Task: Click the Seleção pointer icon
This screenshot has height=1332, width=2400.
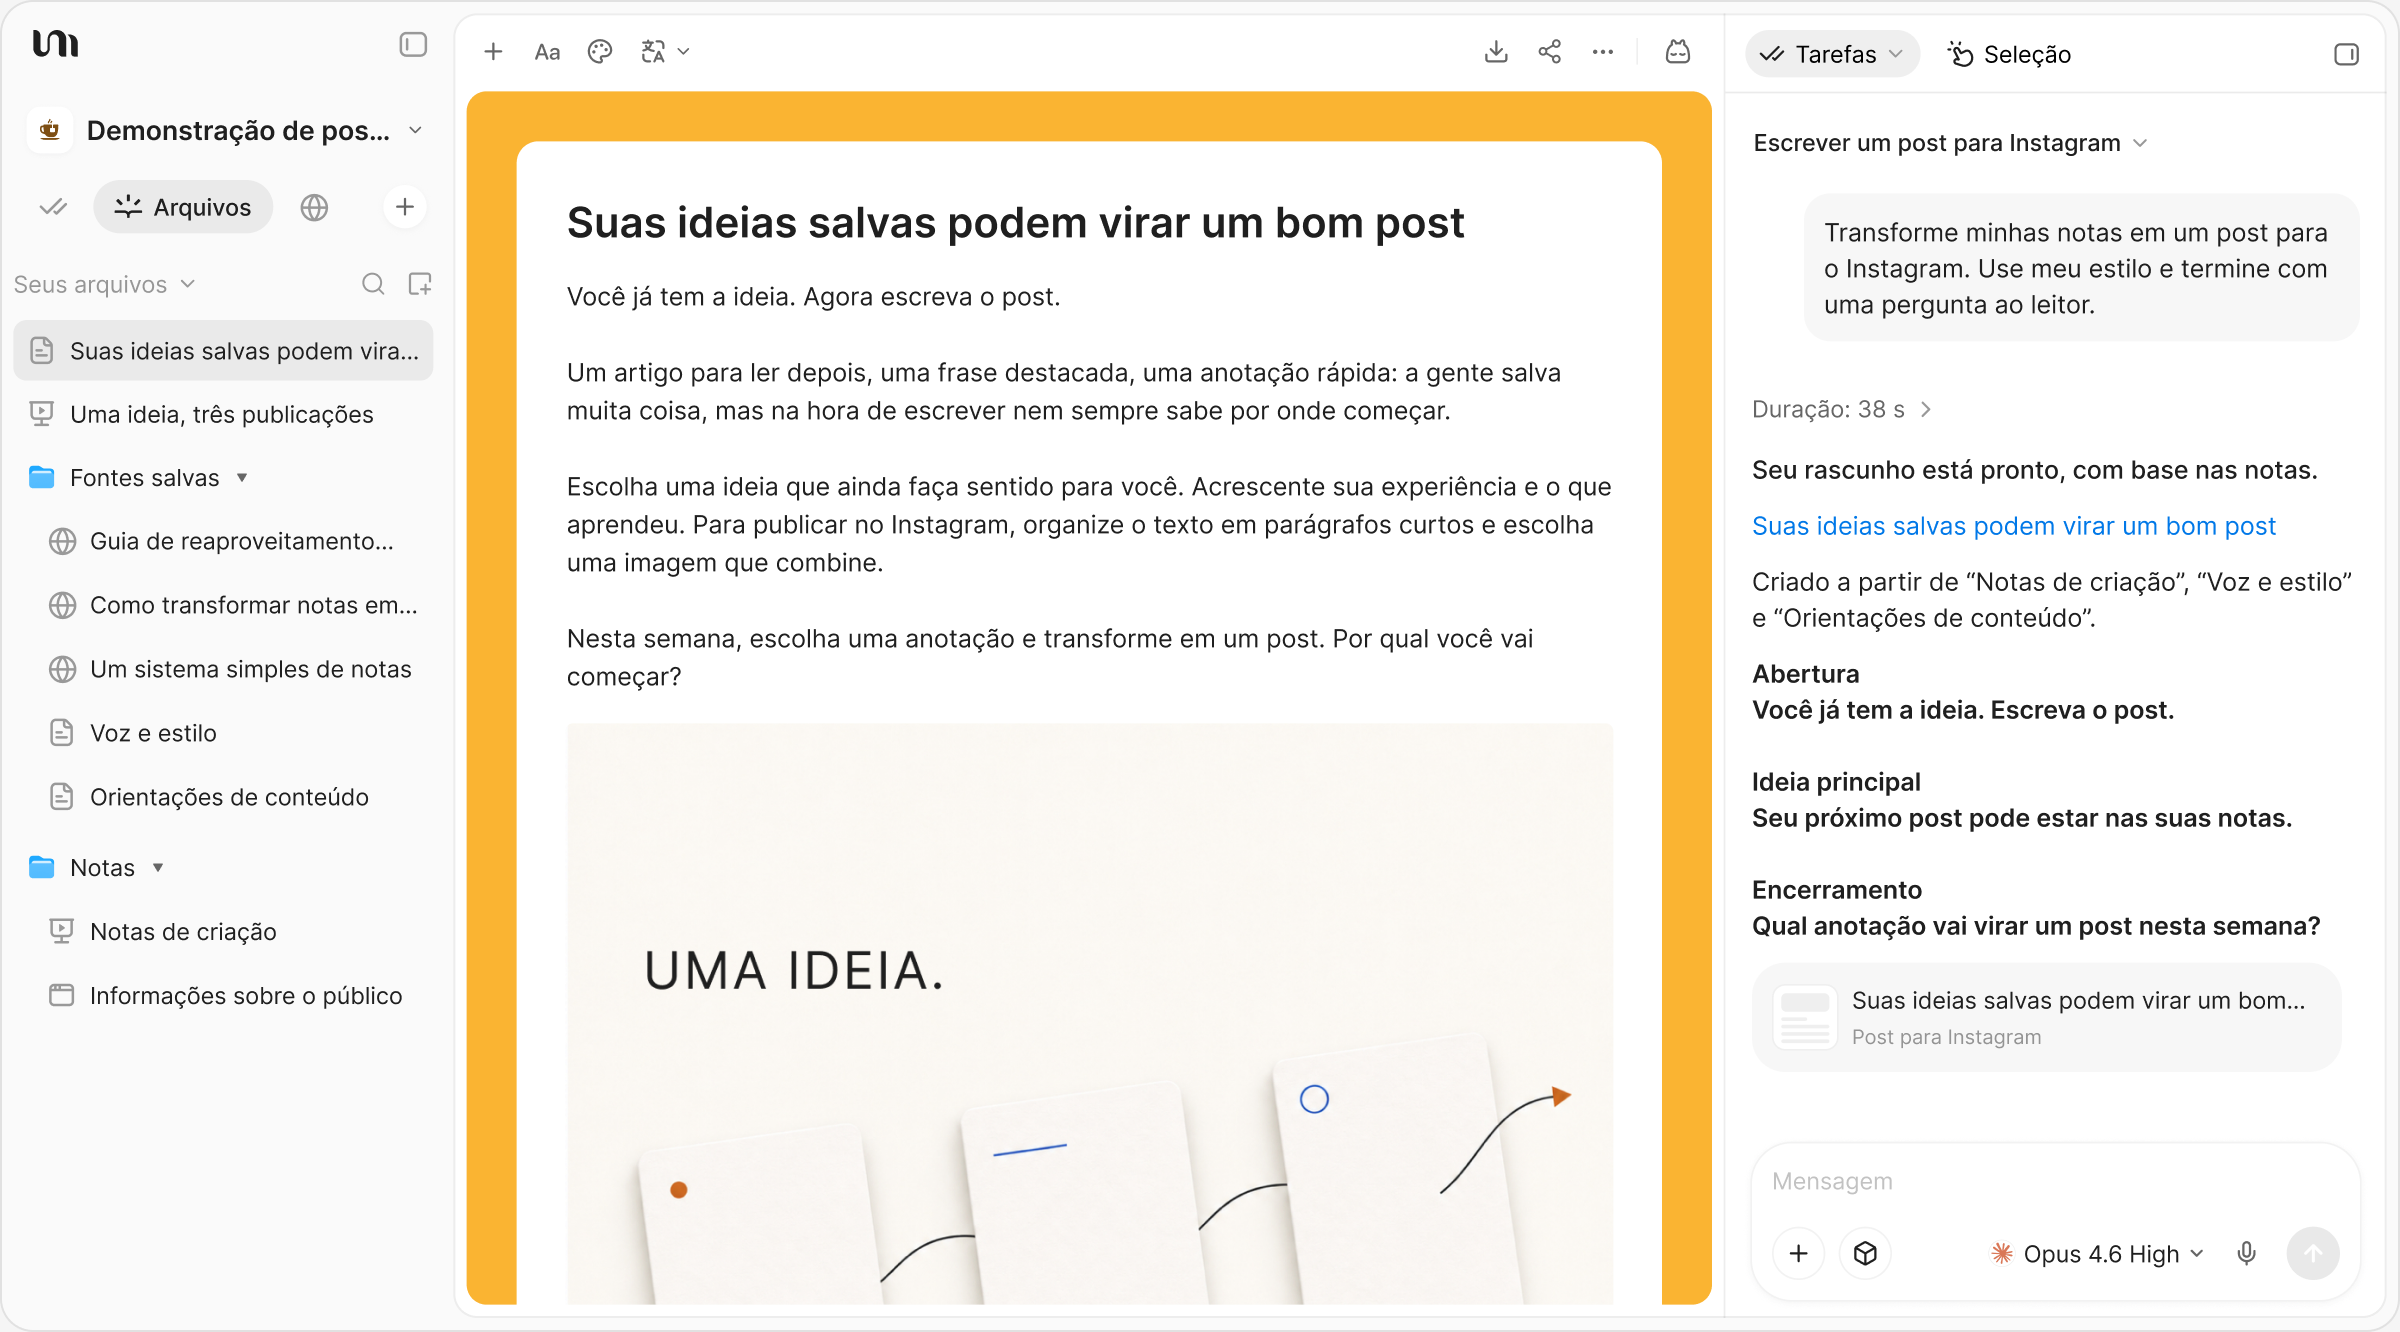Action: coord(1961,54)
